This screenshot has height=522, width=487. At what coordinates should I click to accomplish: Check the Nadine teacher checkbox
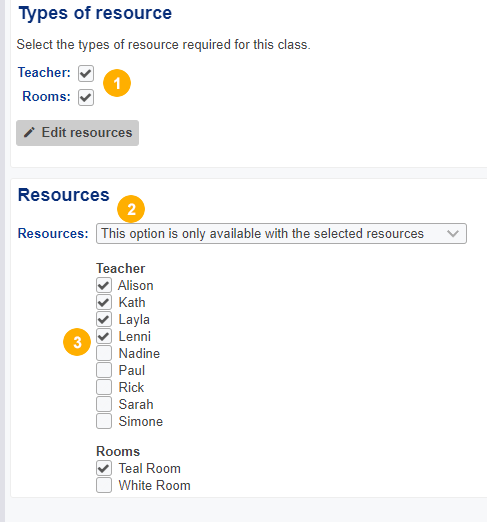[x=104, y=353]
